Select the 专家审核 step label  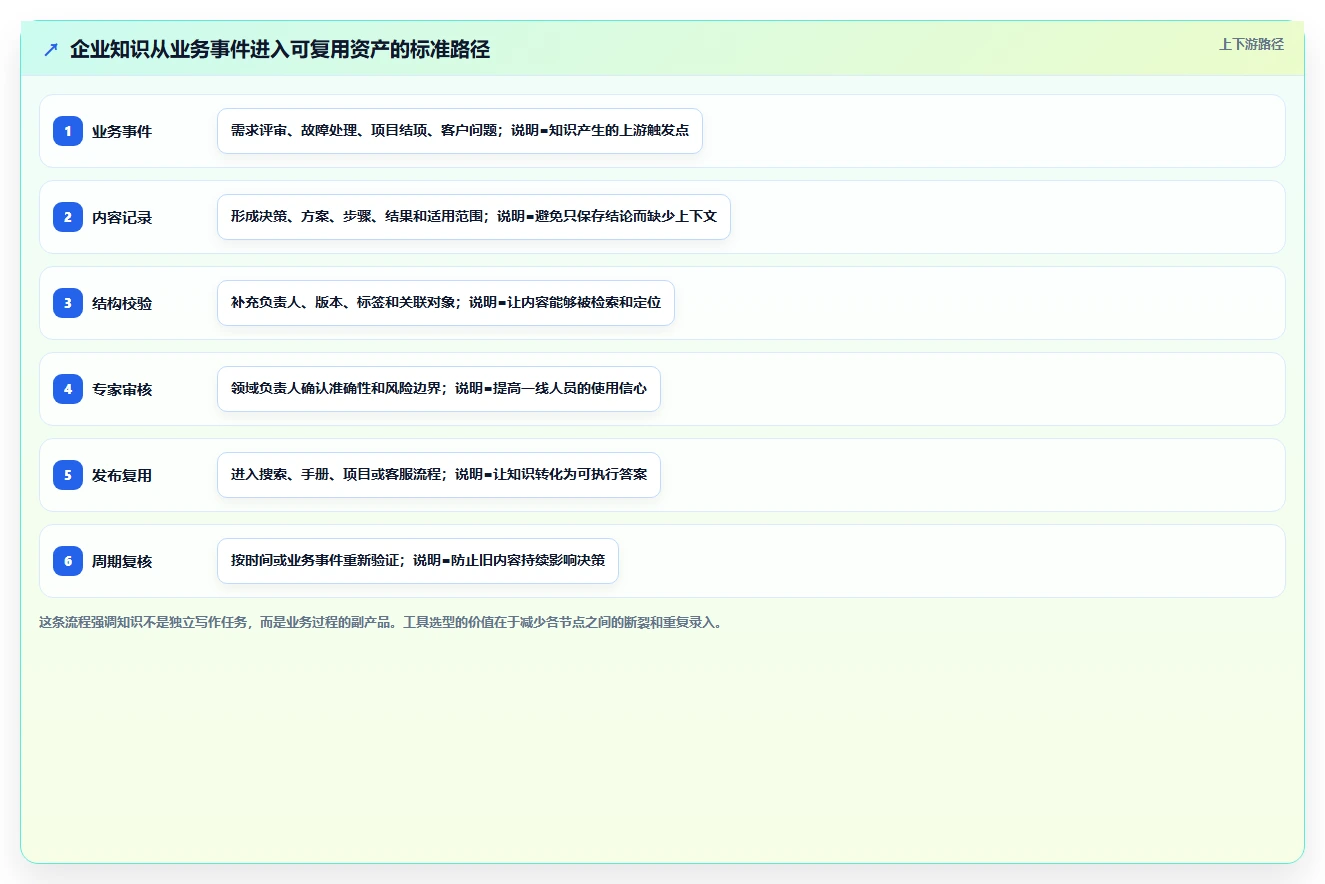coord(122,389)
